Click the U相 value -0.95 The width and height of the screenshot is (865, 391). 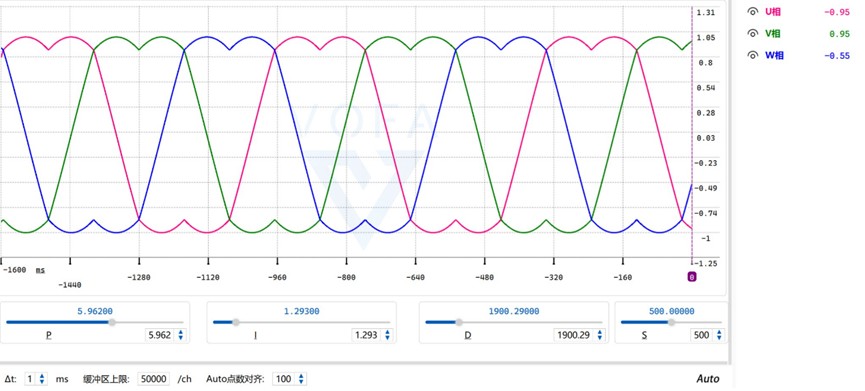[836, 12]
